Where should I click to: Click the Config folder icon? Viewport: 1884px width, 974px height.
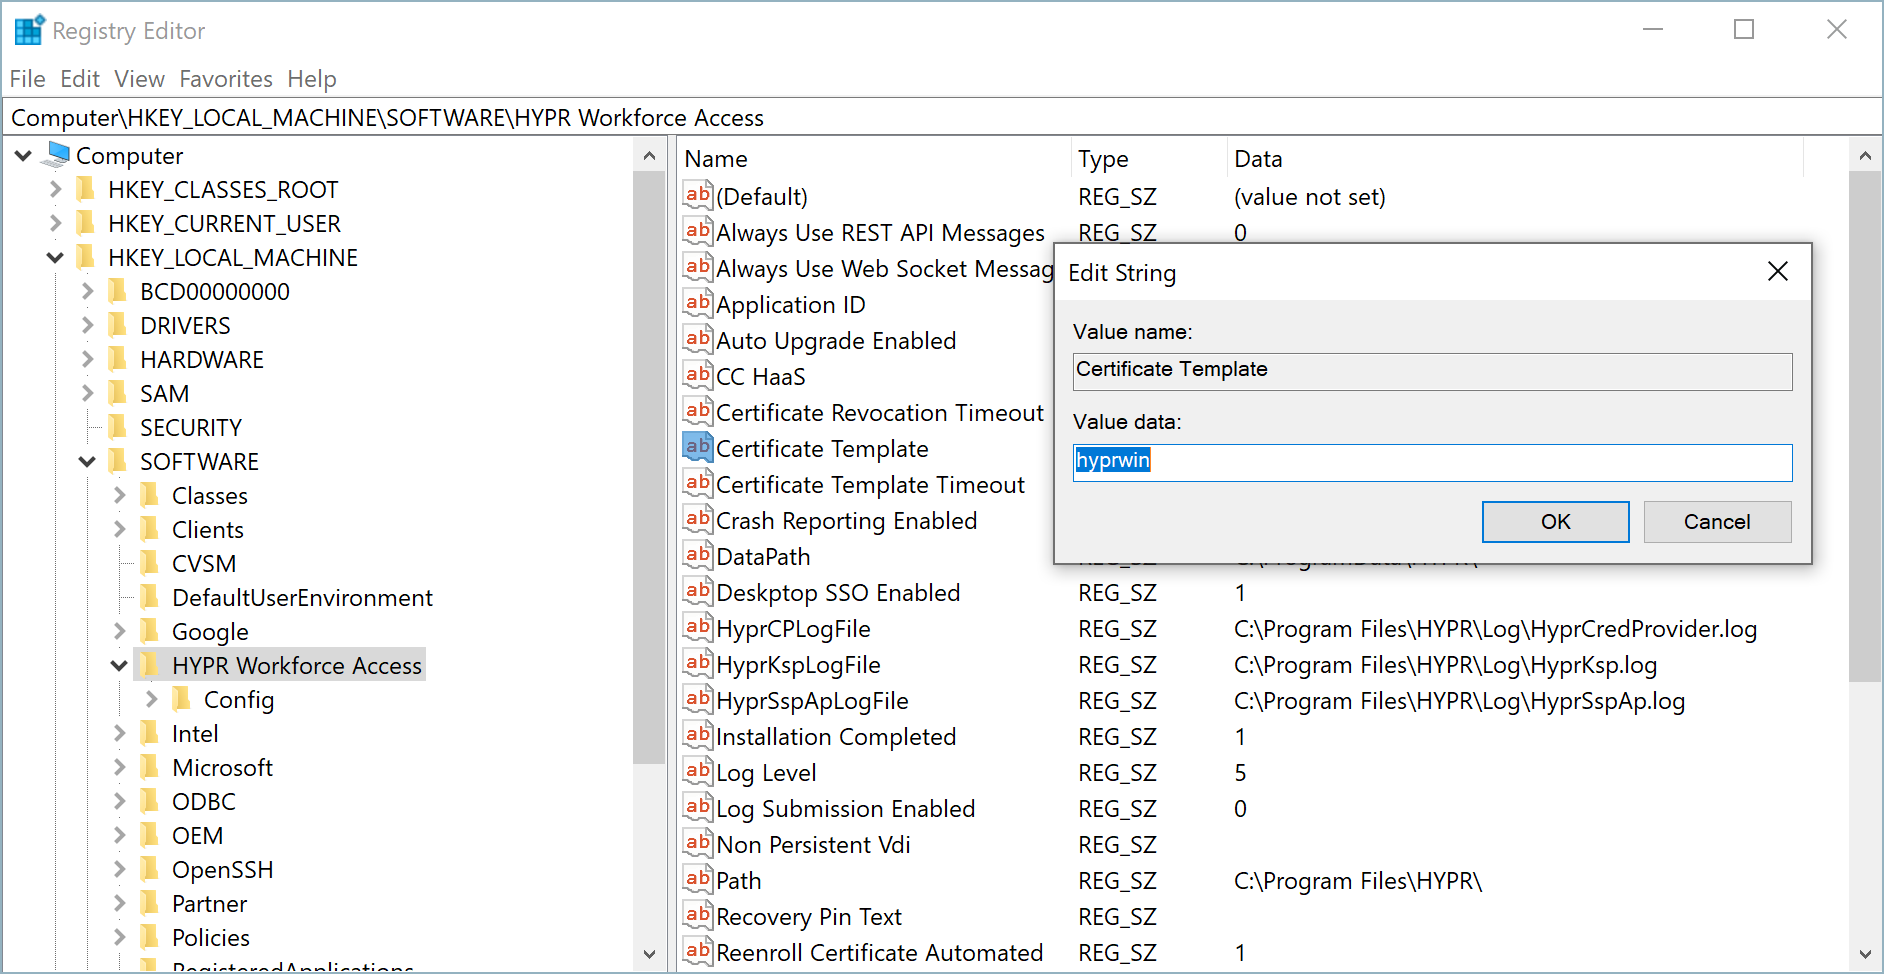point(182,699)
